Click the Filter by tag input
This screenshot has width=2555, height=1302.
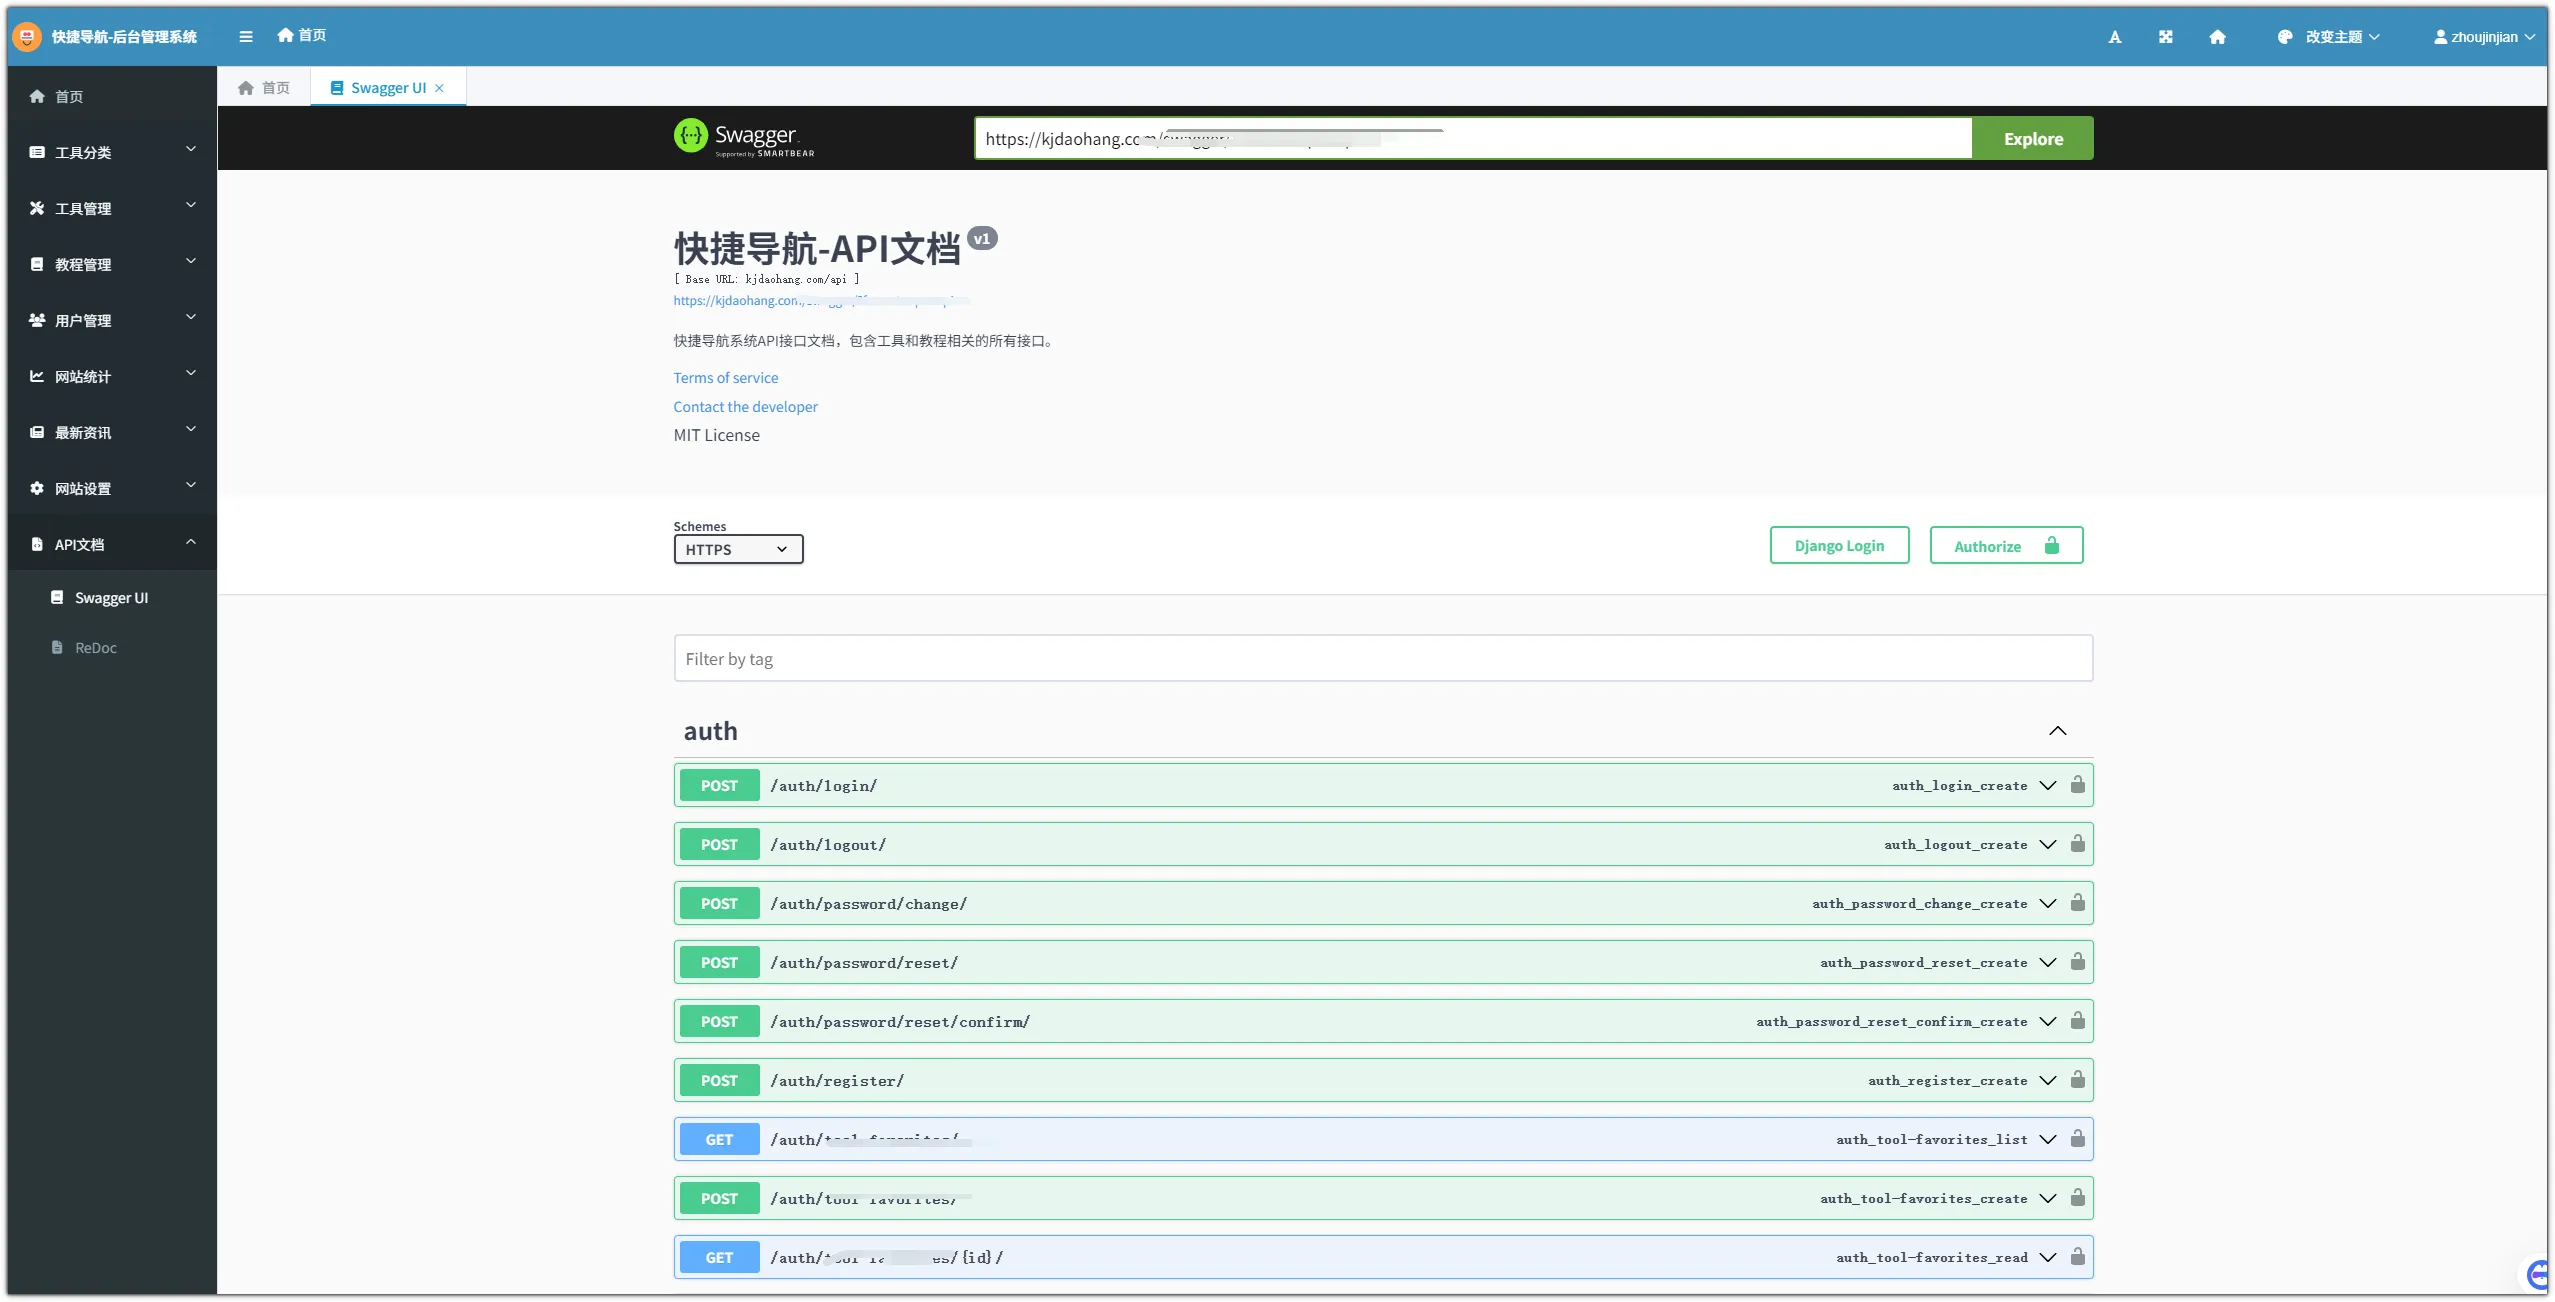click(x=1382, y=659)
